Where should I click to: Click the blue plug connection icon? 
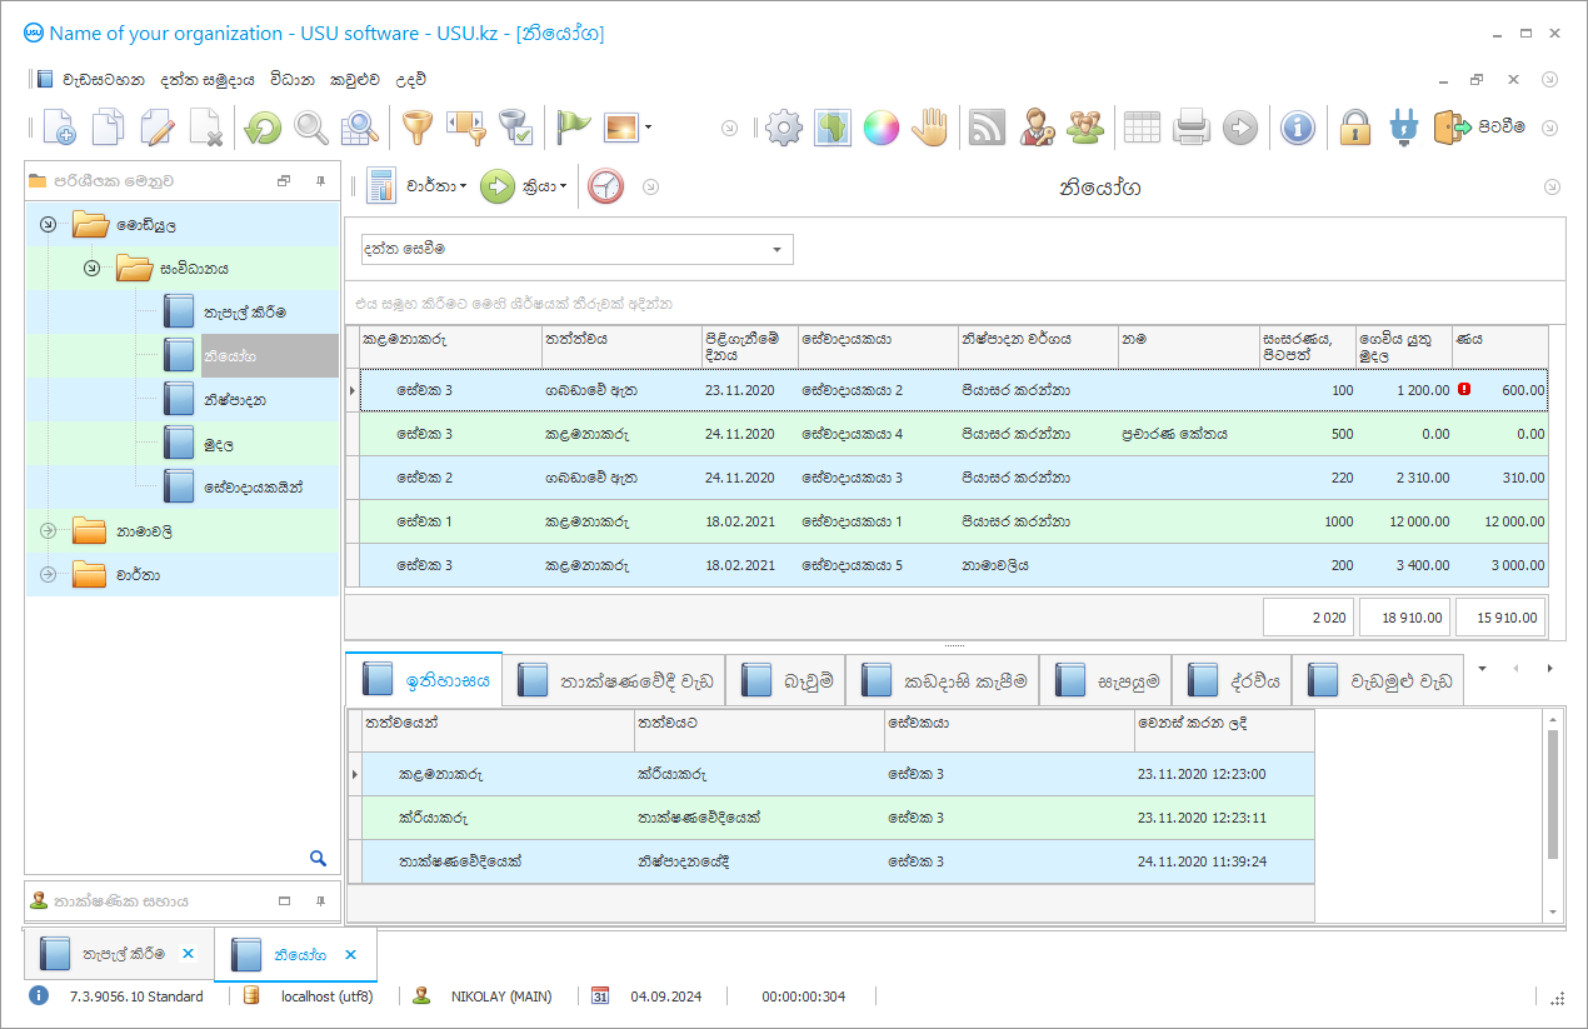click(1404, 128)
